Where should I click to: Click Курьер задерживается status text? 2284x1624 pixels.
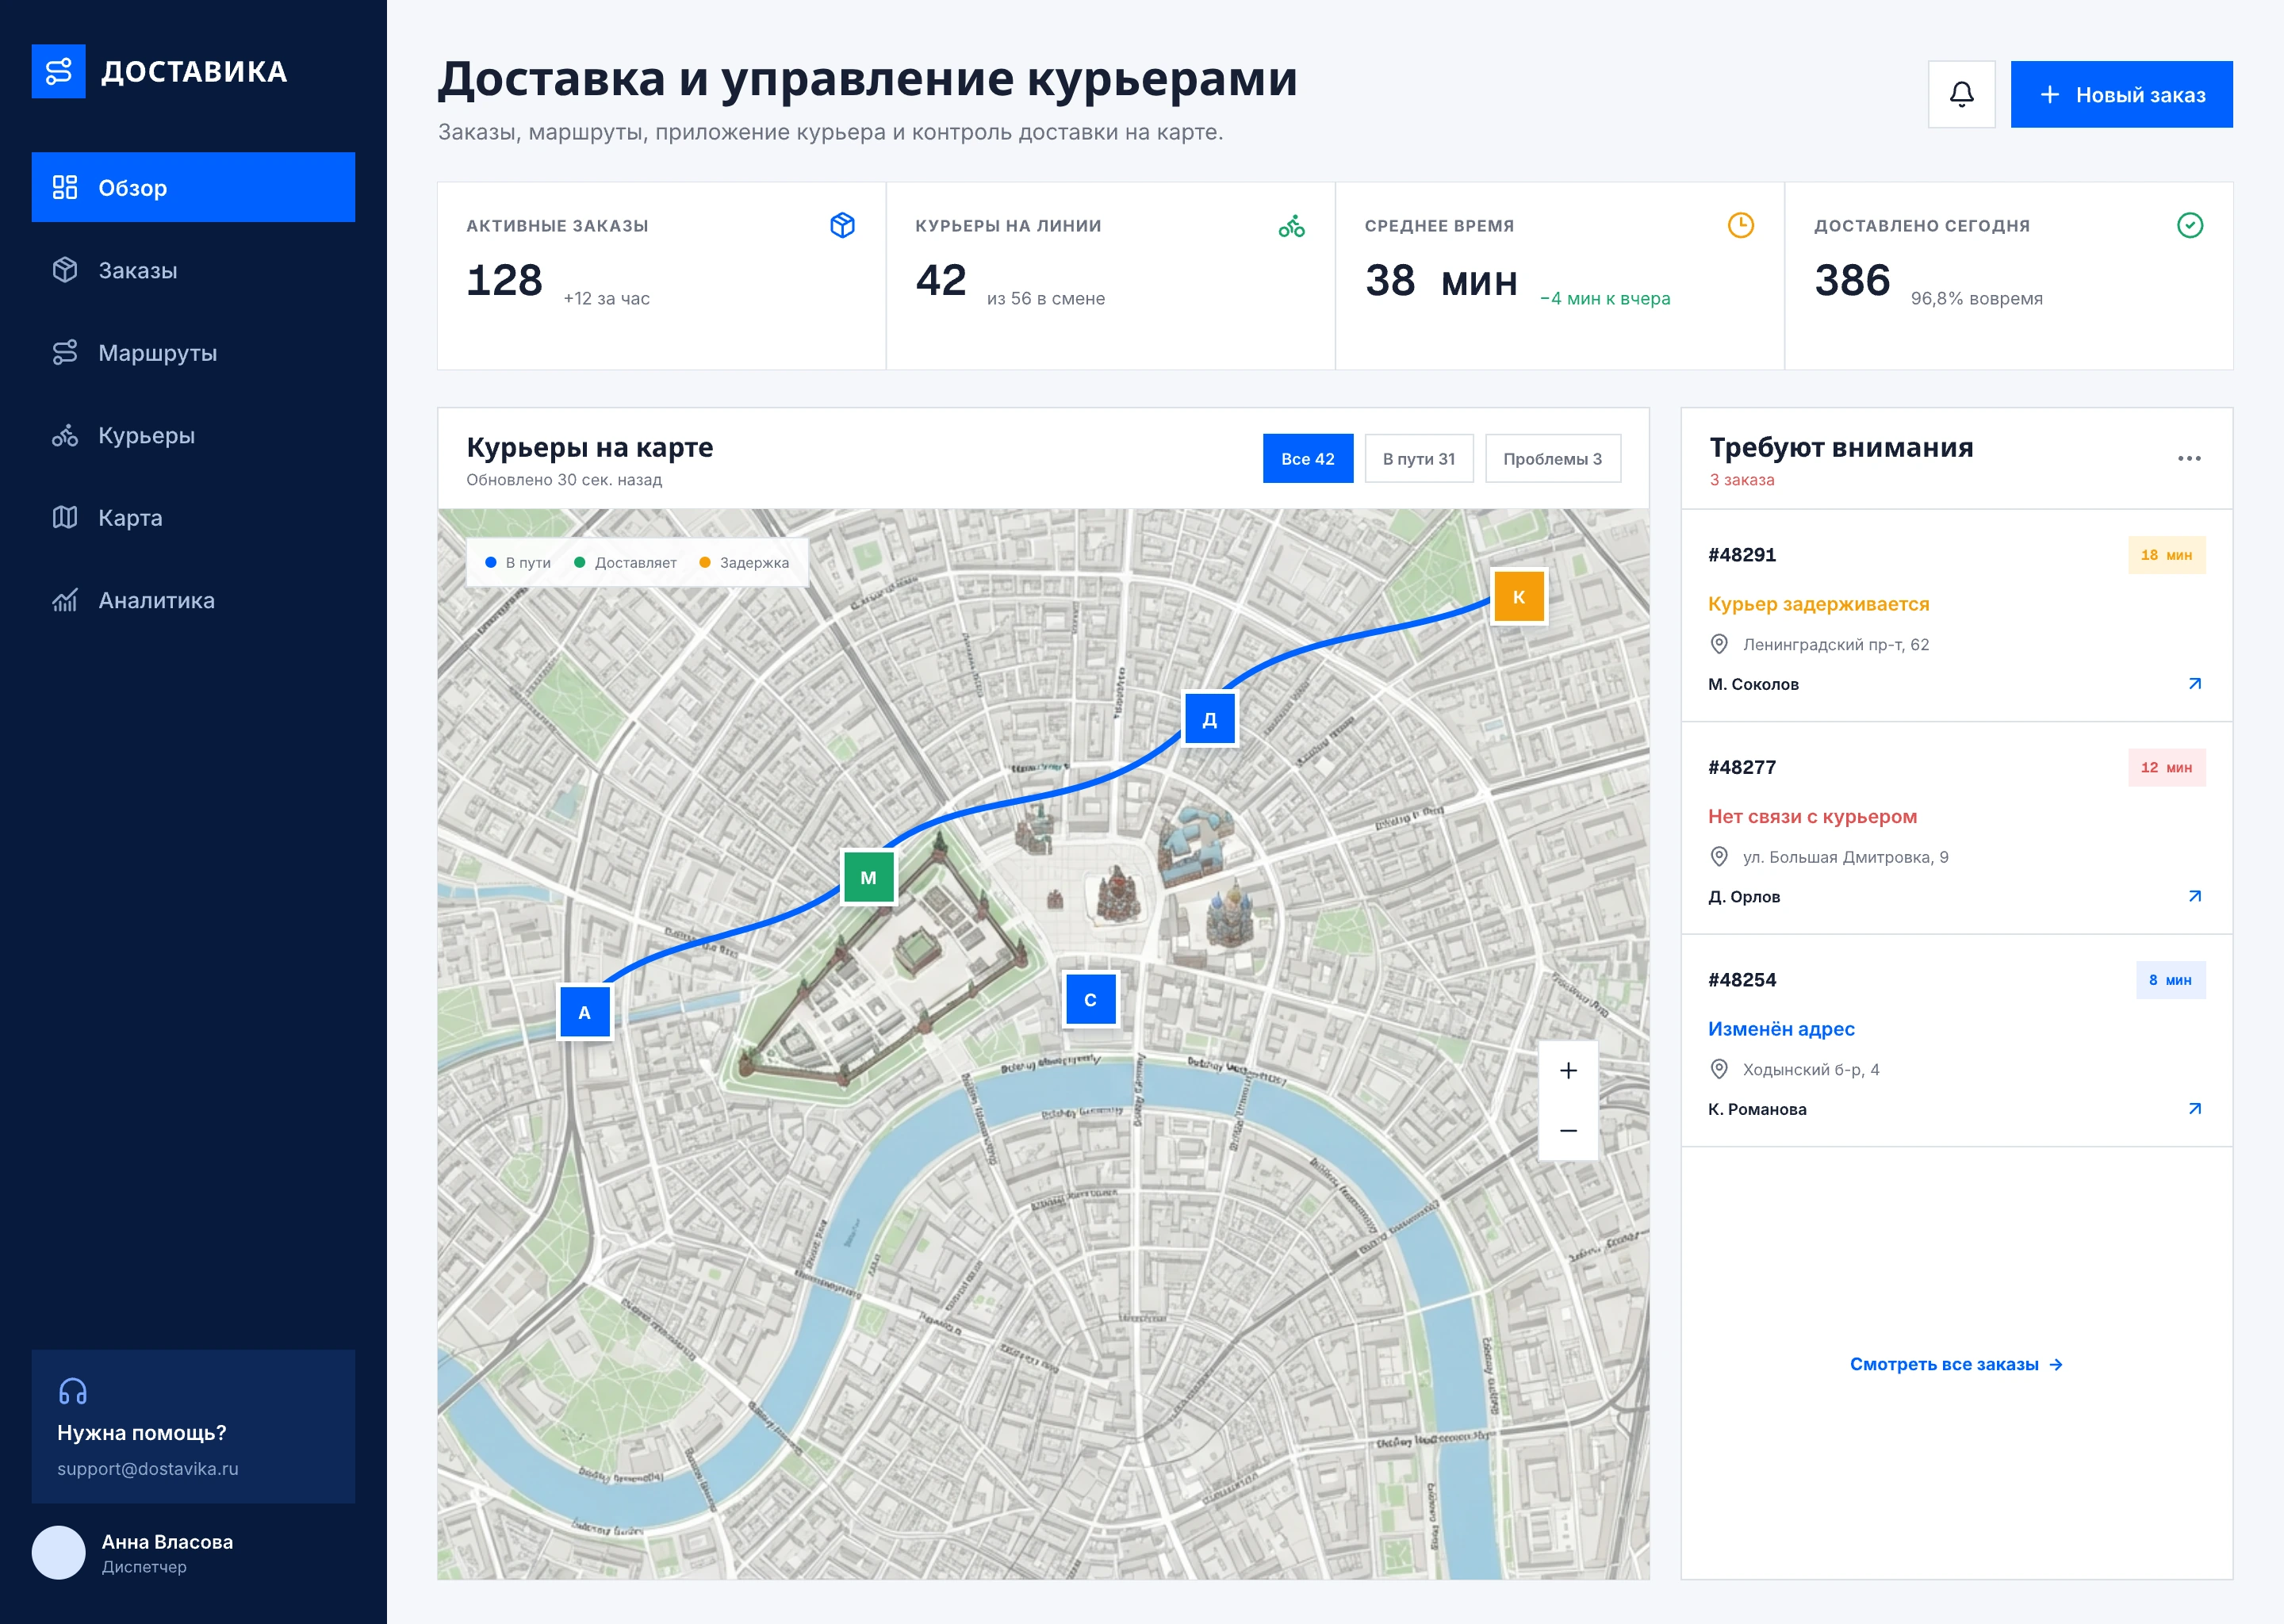pyautogui.click(x=1818, y=604)
